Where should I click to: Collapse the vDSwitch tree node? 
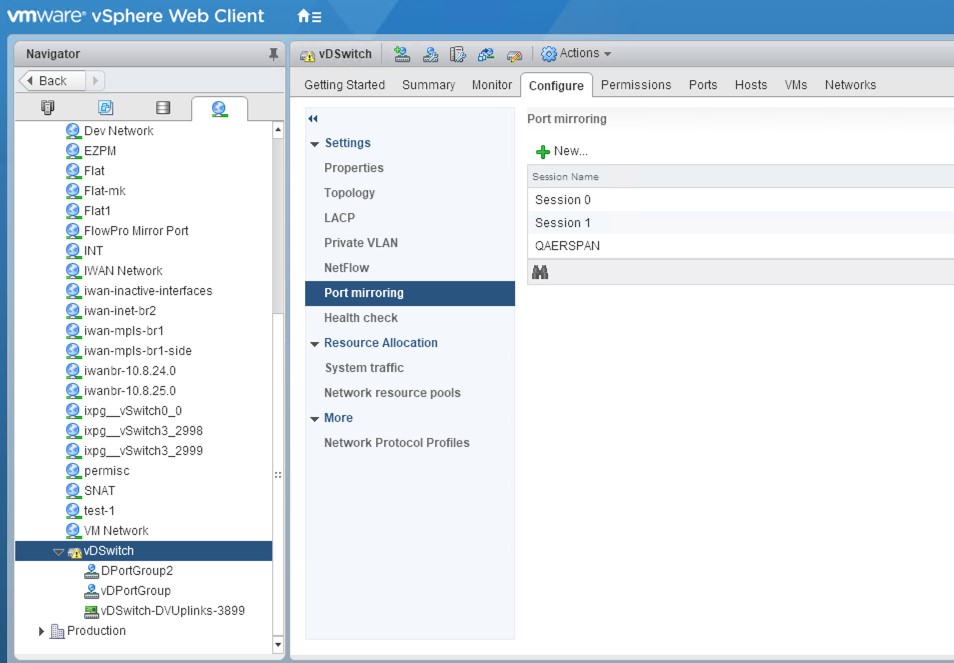pyautogui.click(x=58, y=552)
